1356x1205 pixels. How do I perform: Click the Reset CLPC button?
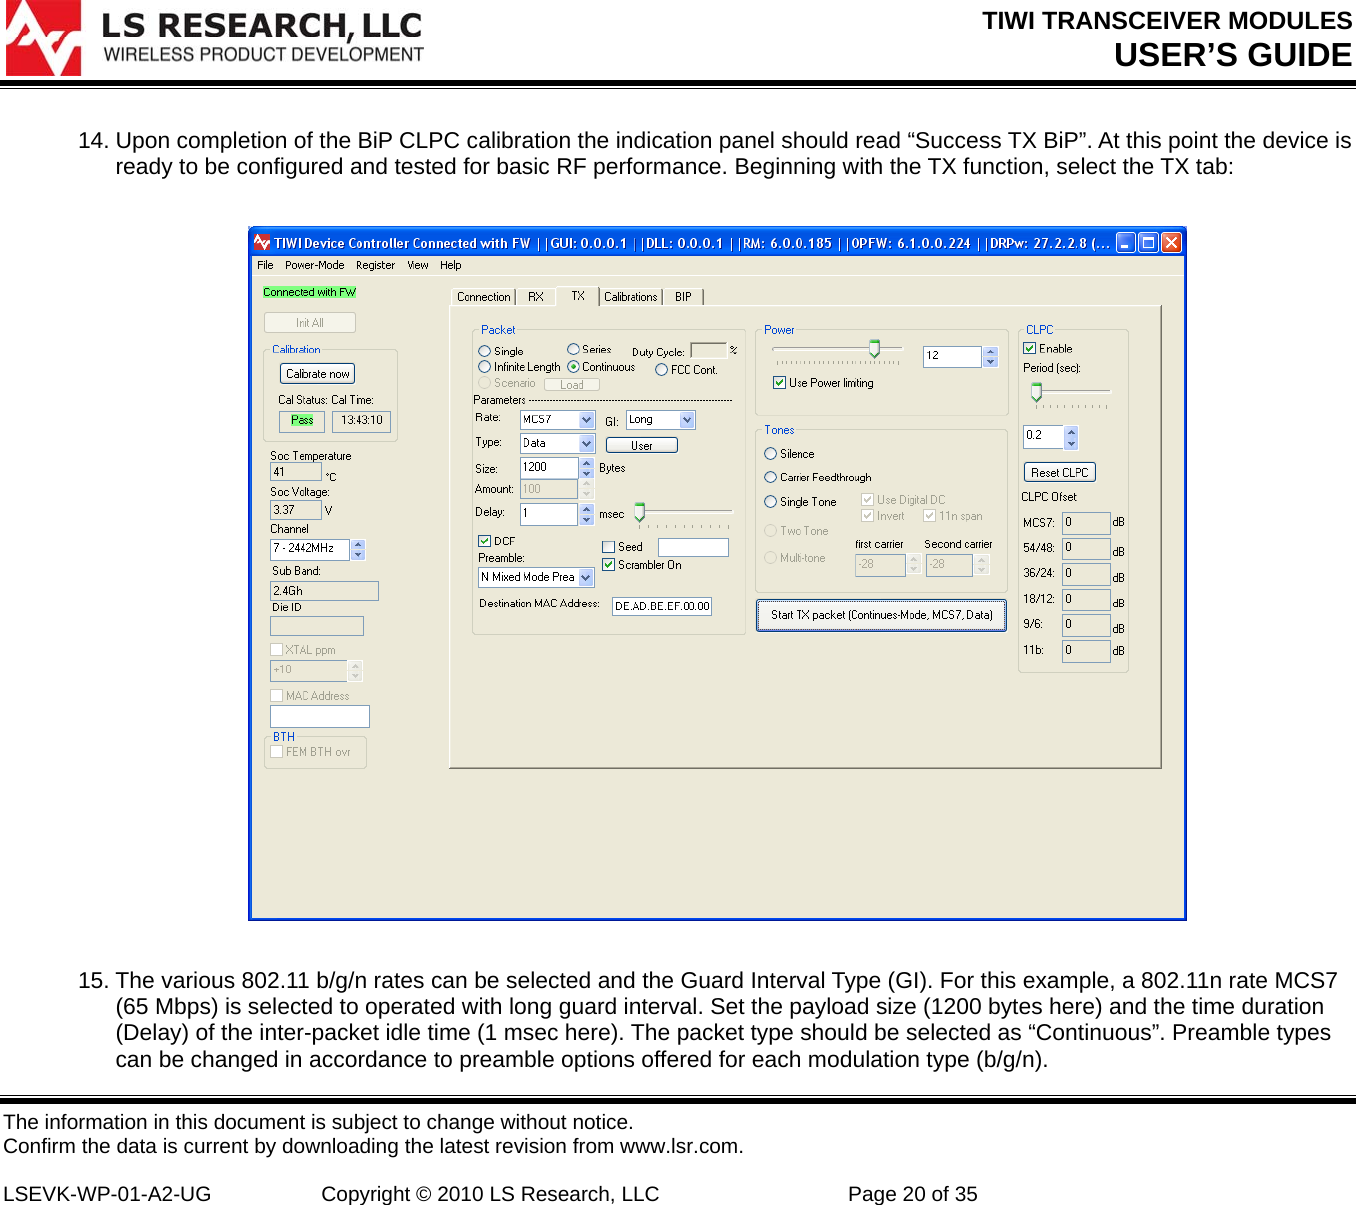click(1060, 473)
